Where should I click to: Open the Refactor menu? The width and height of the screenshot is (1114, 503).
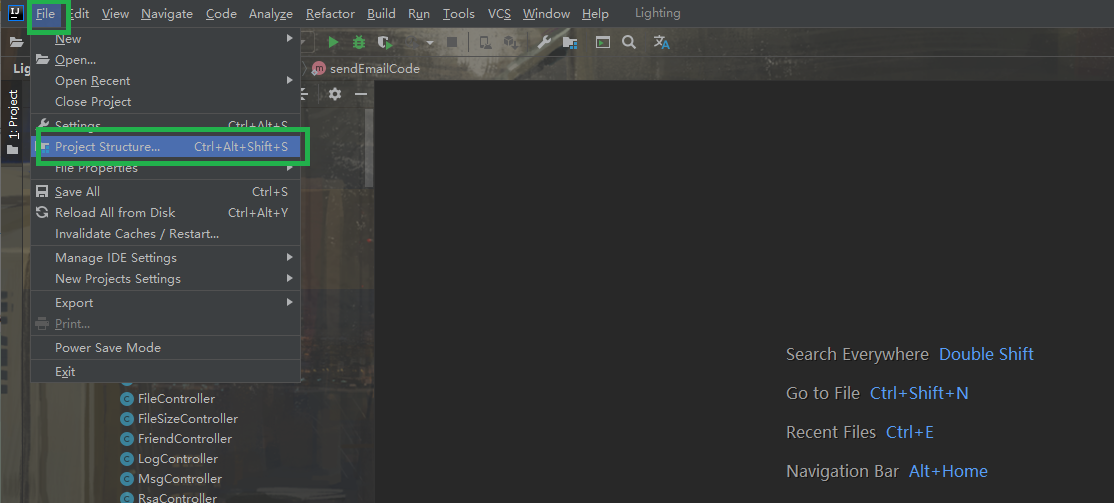pos(330,13)
